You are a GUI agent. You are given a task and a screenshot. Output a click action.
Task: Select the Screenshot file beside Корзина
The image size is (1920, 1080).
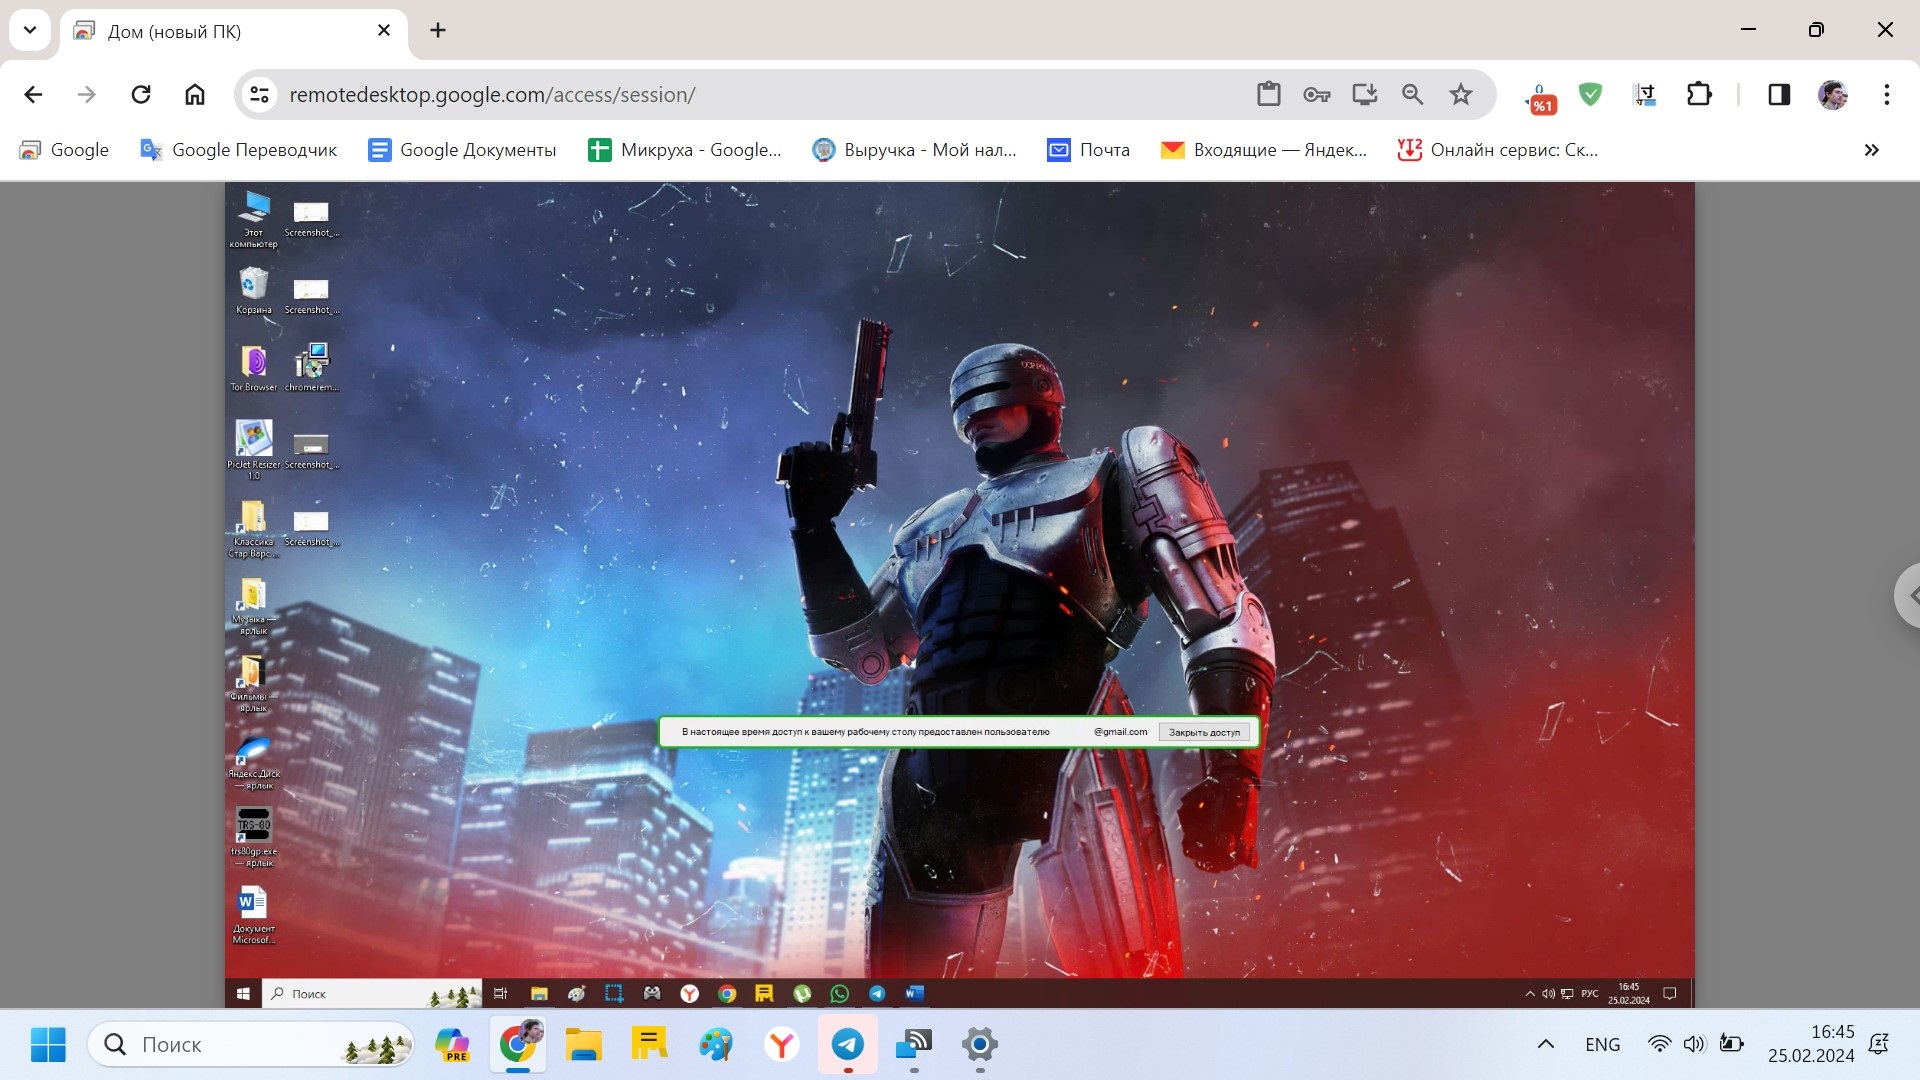[x=311, y=295]
